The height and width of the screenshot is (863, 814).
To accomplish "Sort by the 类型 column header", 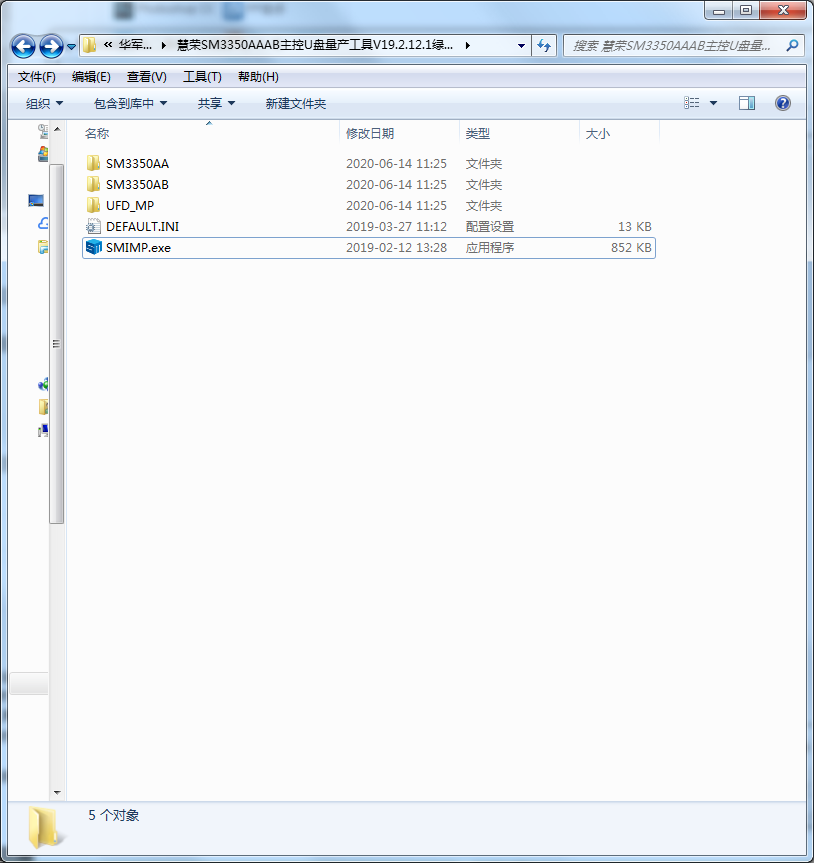I will click(x=477, y=134).
